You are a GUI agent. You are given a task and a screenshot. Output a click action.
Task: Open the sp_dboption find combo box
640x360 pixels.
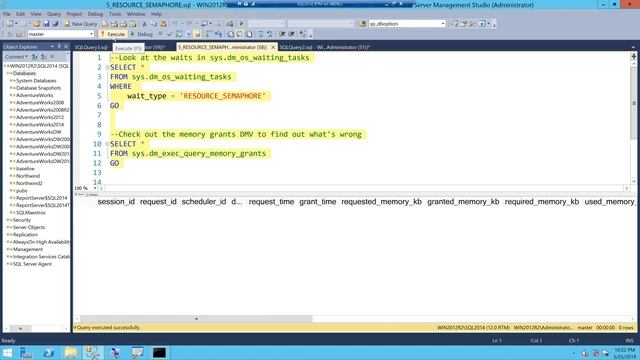[407, 24]
